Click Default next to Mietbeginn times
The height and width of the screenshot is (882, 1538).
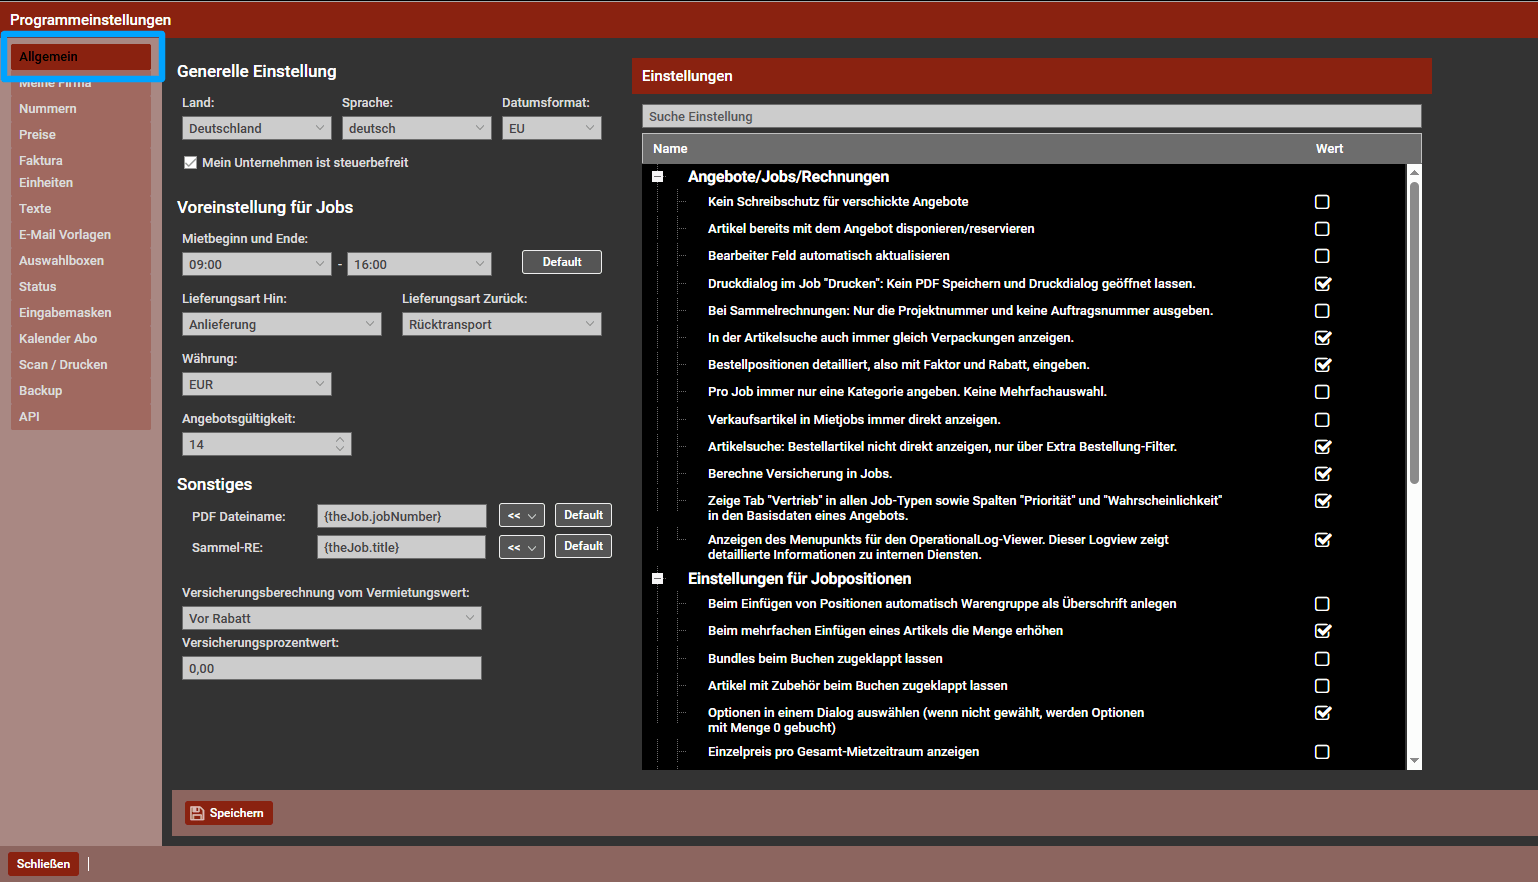coord(561,262)
